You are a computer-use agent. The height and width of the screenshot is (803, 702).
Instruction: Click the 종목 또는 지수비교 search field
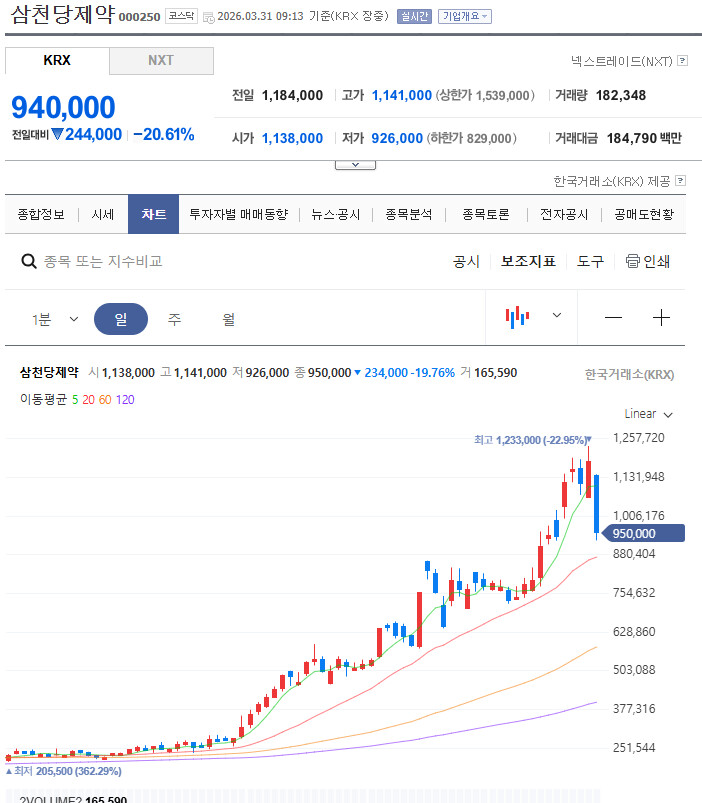click(x=103, y=262)
